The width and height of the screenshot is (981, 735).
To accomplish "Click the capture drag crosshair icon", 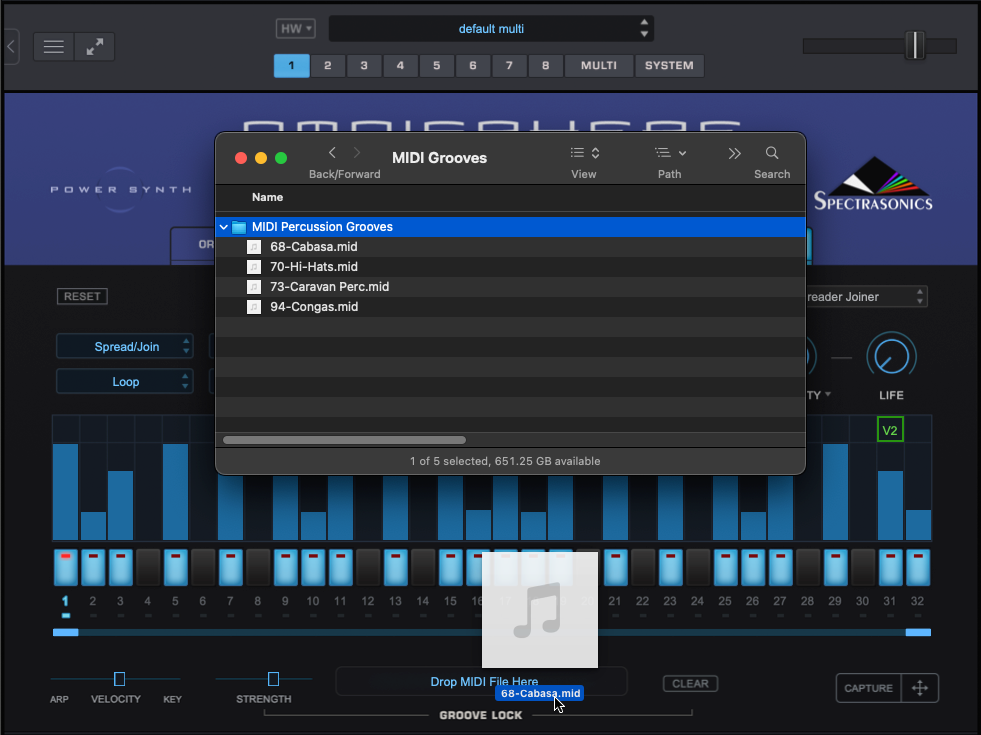I will pos(920,688).
